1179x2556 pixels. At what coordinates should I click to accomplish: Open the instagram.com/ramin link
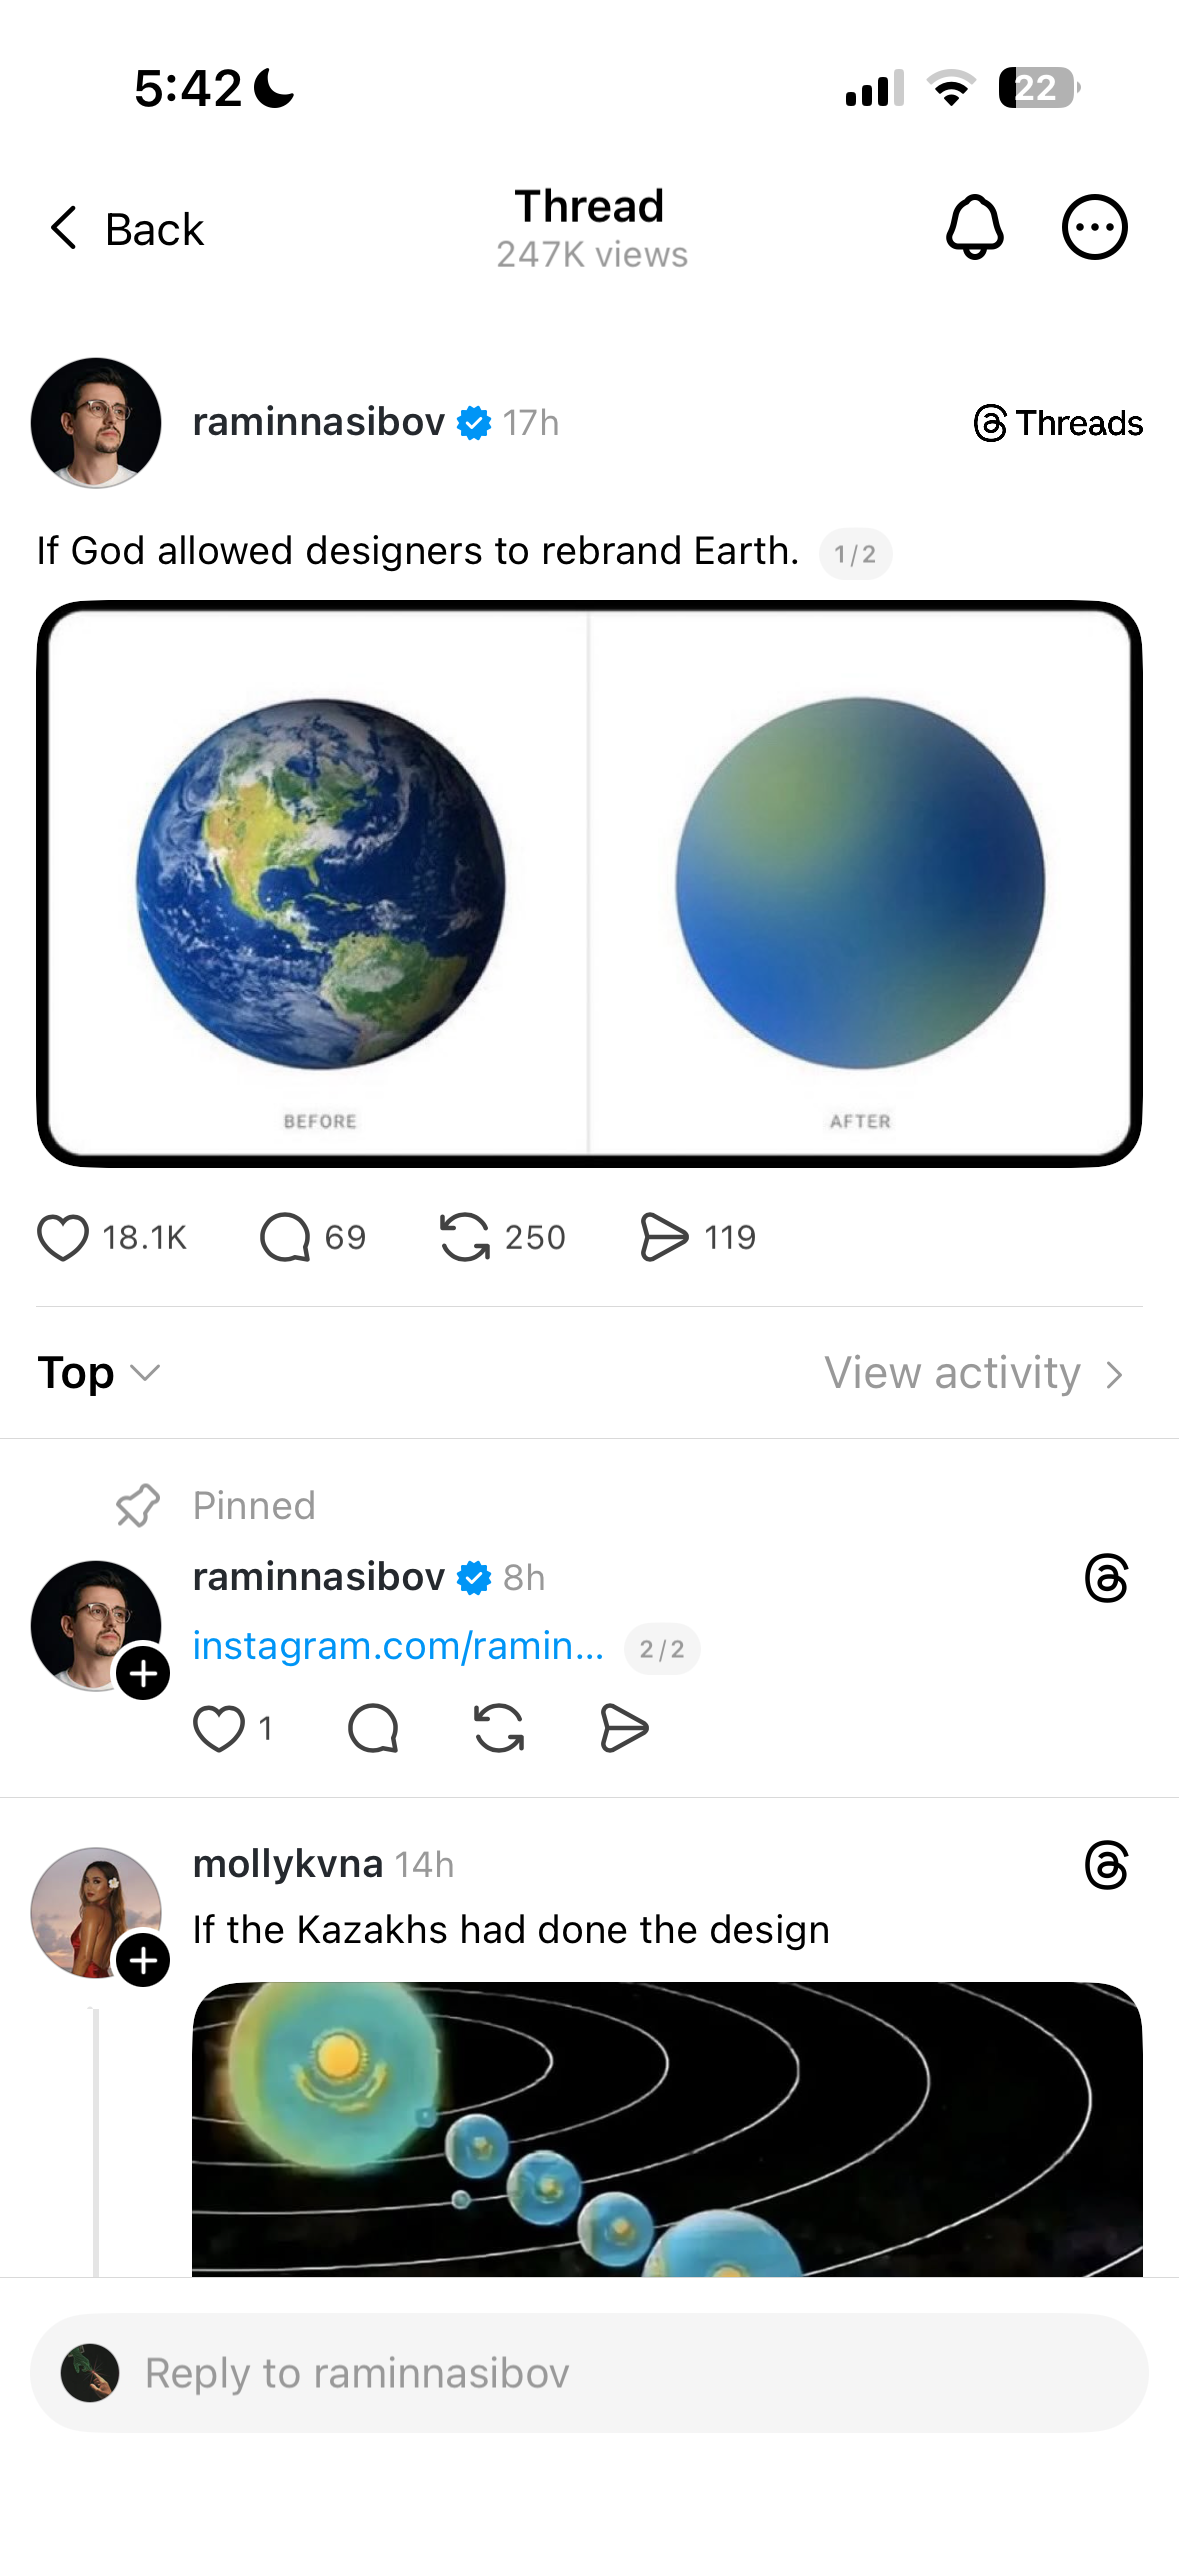(x=398, y=1646)
